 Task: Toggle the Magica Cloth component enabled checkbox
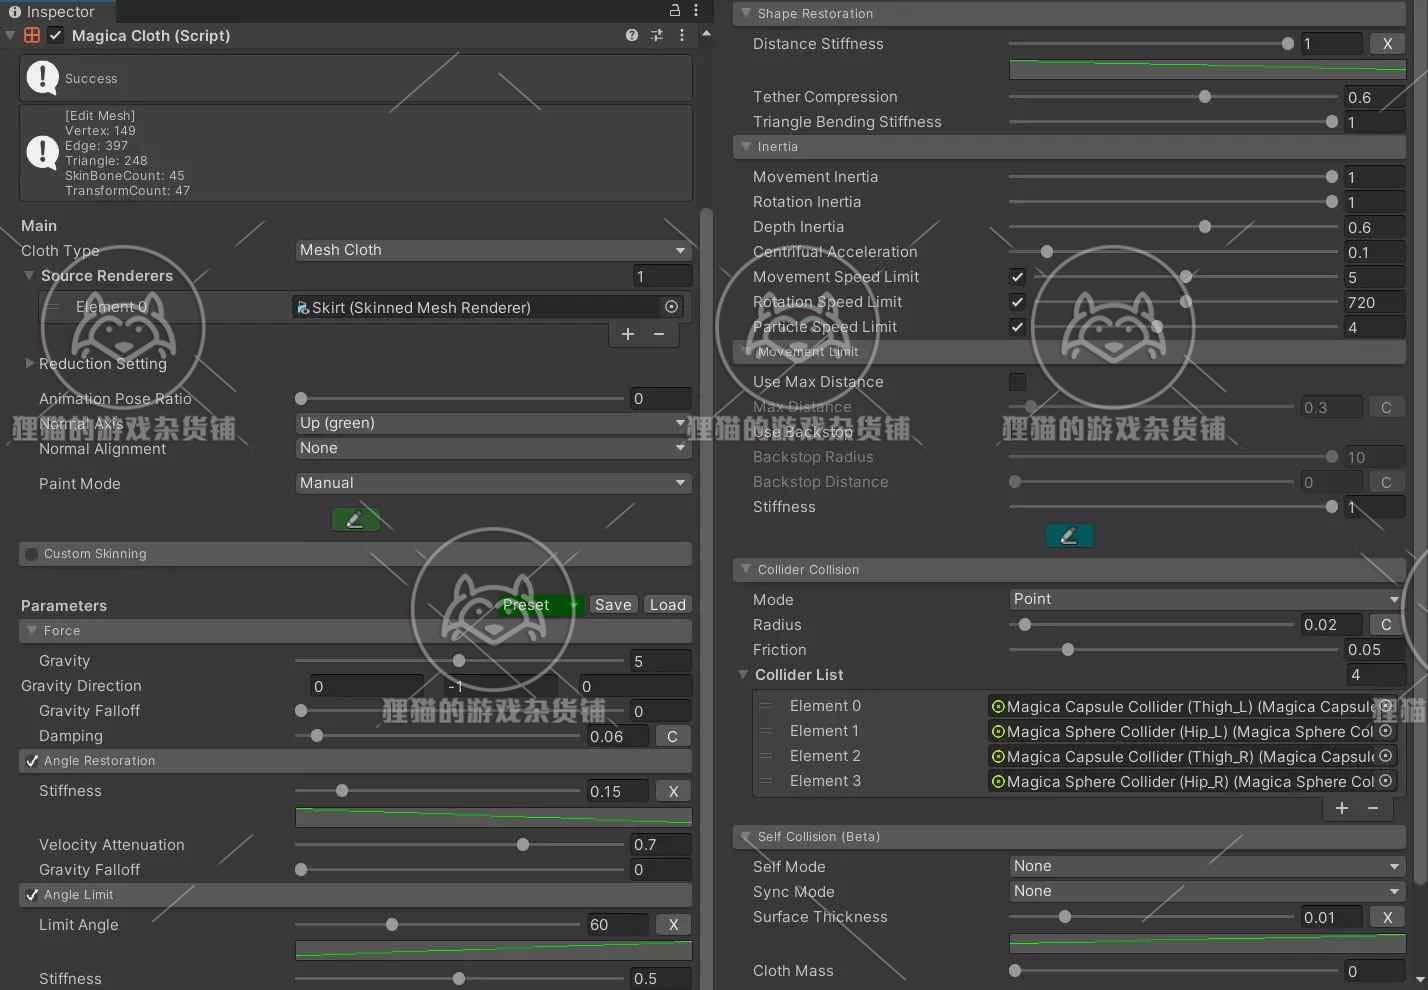(x=56, y=35)
